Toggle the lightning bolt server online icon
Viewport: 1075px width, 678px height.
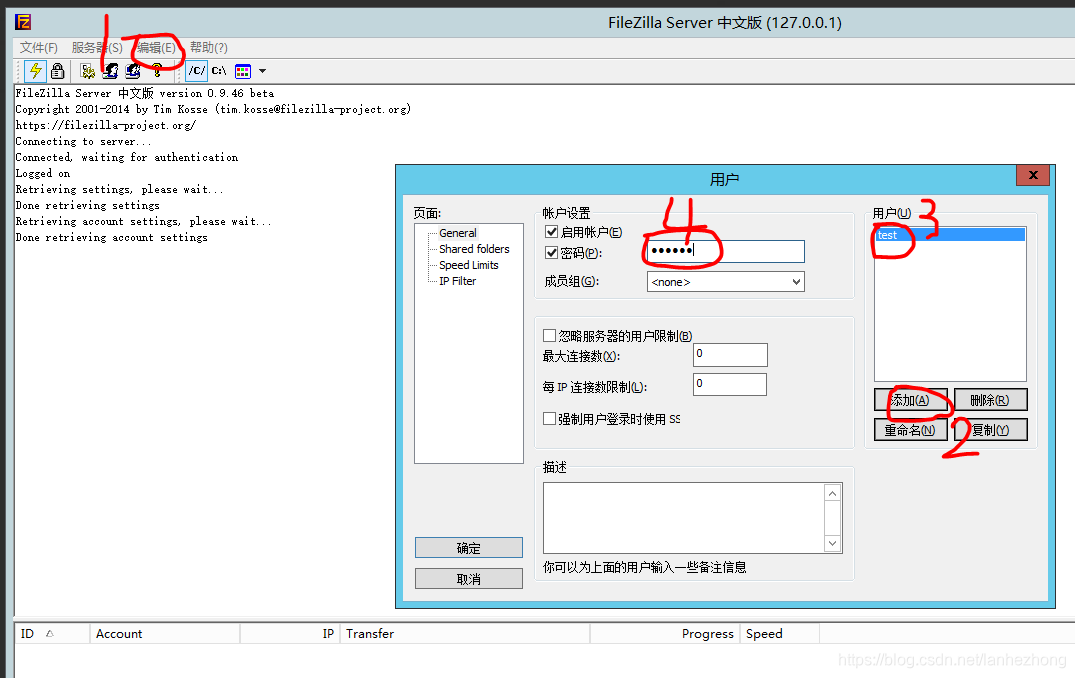click(x=35, y=71)
